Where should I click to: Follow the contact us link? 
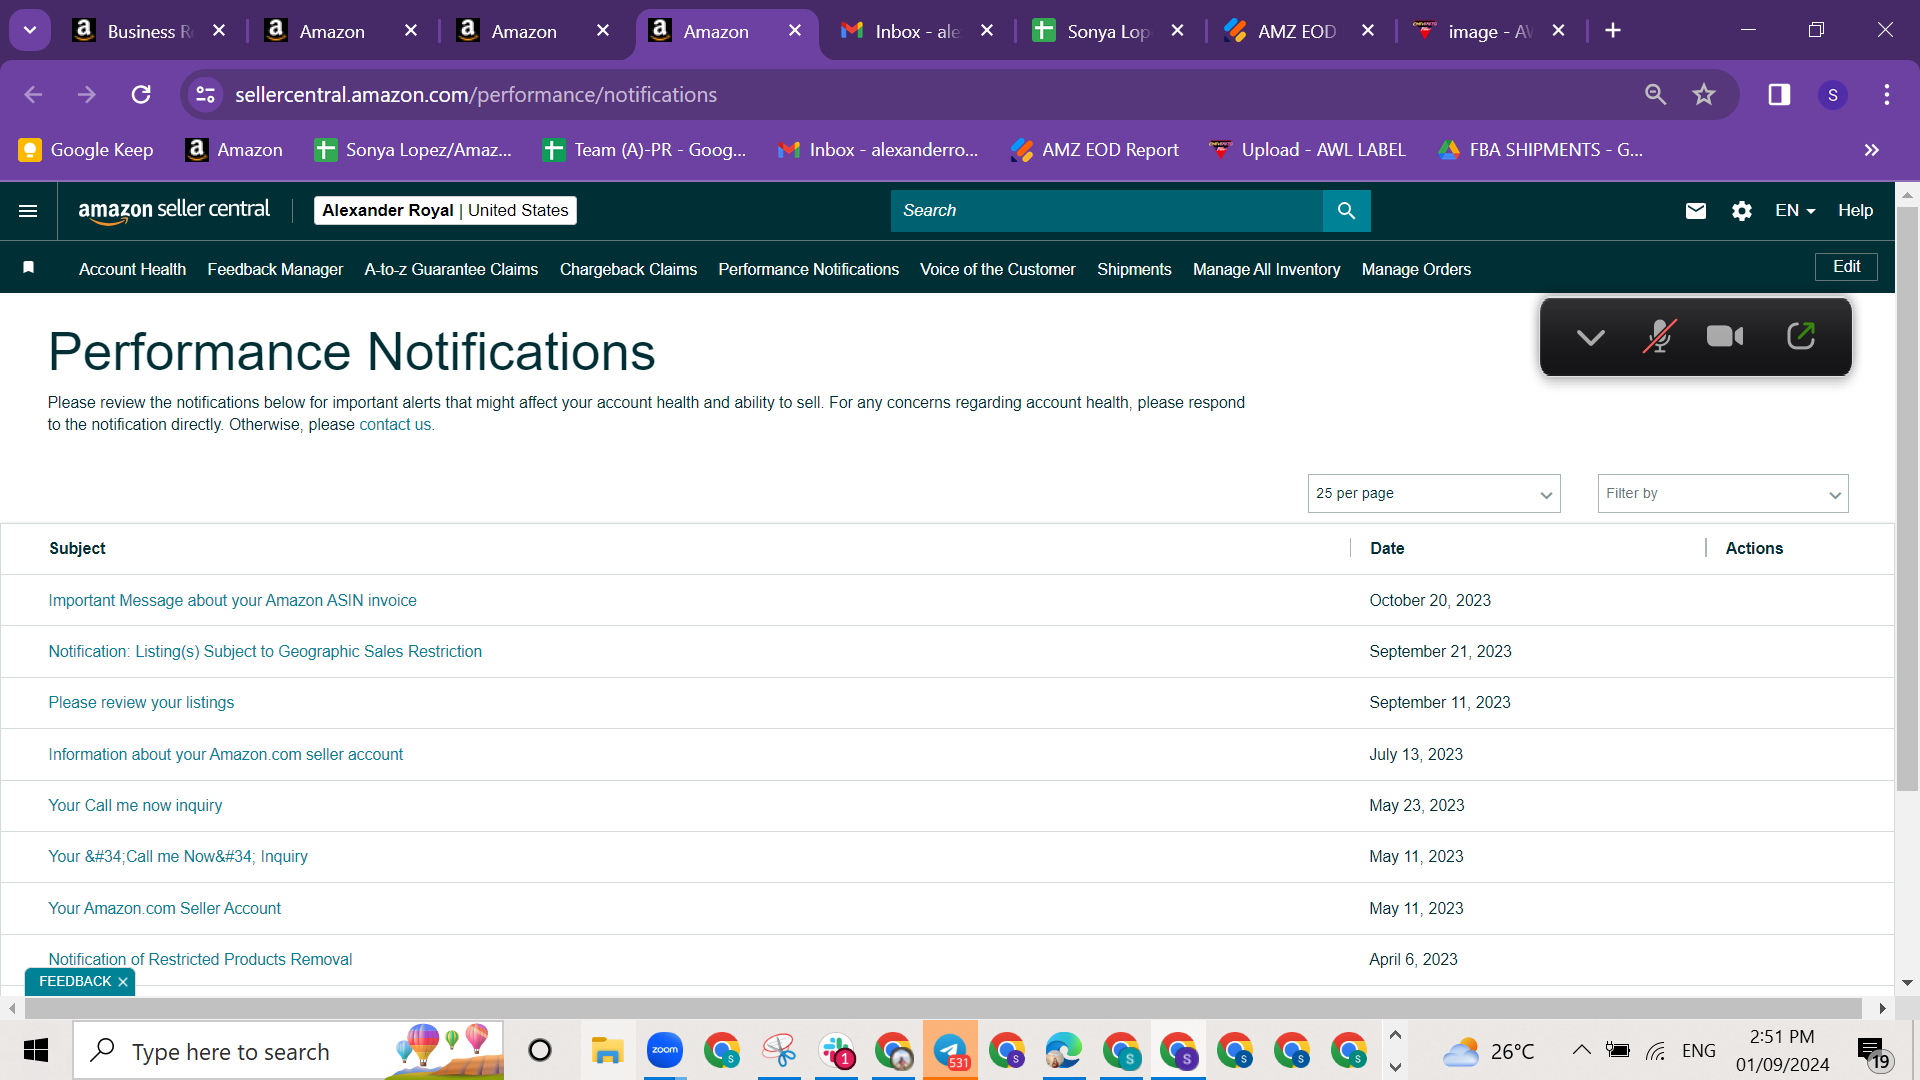[x=395, y=425]
